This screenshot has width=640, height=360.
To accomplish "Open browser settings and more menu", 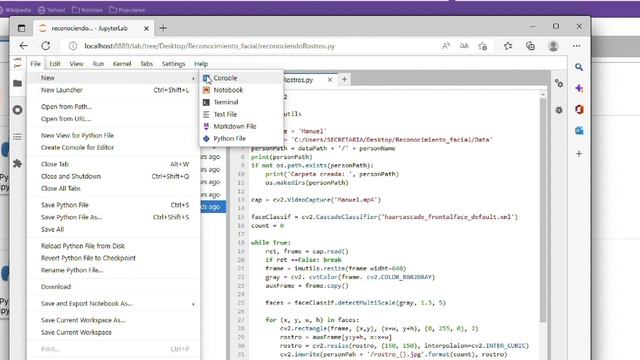I will coord(576,46).
